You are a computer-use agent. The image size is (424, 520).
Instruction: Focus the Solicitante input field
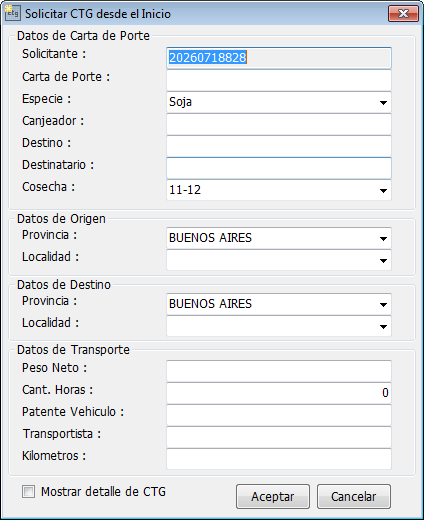pyautogui.click(x=279, y=58)
